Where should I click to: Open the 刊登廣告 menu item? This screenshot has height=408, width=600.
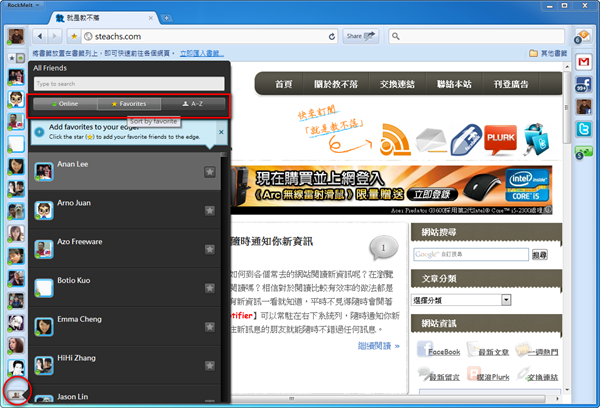click(x=511, y=84)
